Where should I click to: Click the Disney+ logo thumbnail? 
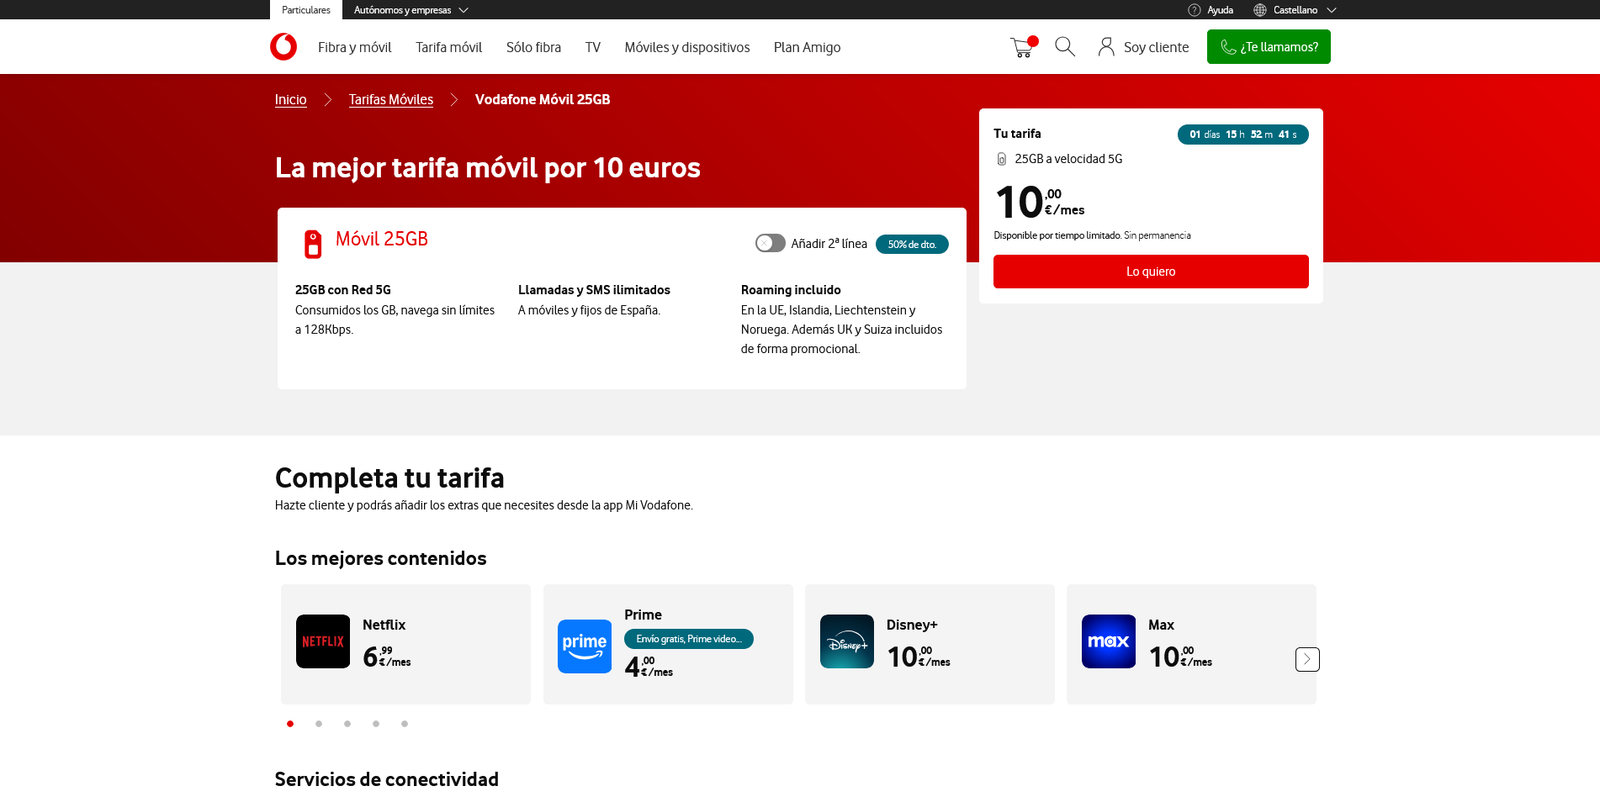coord(847,641)
